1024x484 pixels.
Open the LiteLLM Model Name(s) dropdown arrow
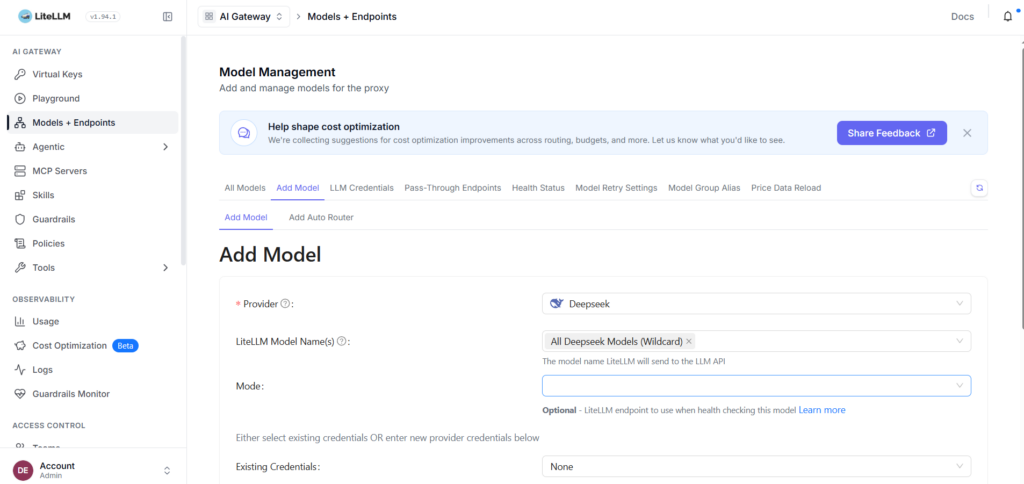[x=959, y=341]
